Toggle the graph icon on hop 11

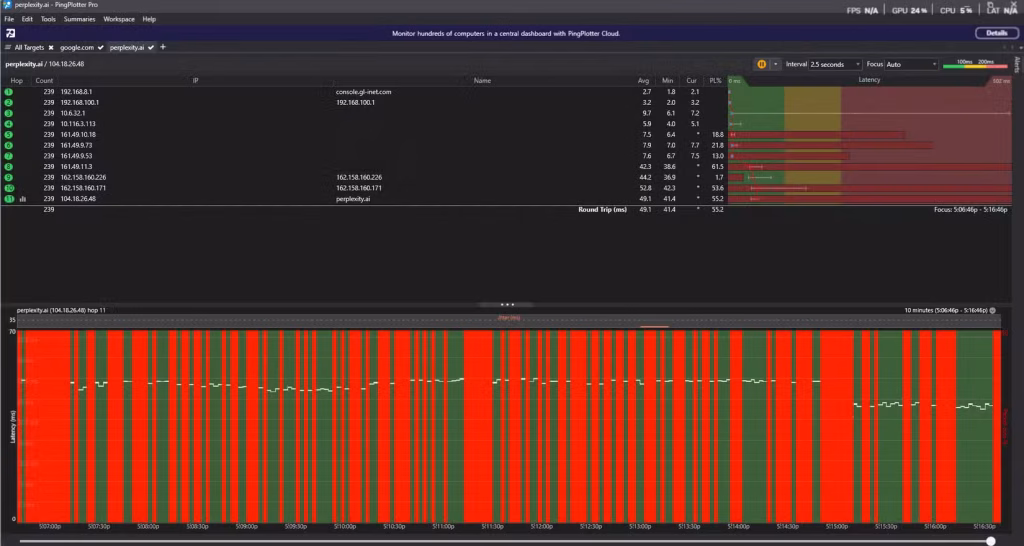pyautogui.click(x=22, y=199)
